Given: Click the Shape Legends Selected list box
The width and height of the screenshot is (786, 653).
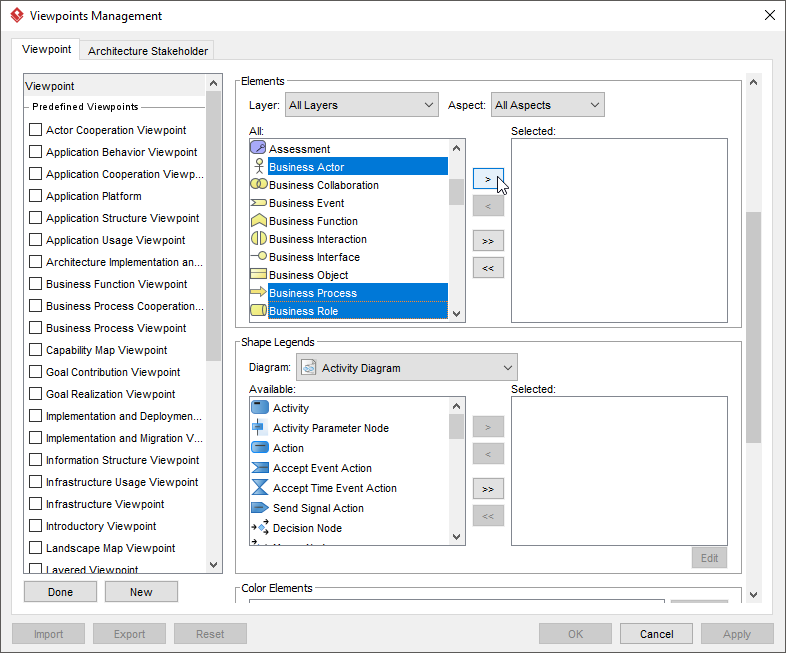Looking at the screenshot, I should pyautogui.click(x=619, y=471).
